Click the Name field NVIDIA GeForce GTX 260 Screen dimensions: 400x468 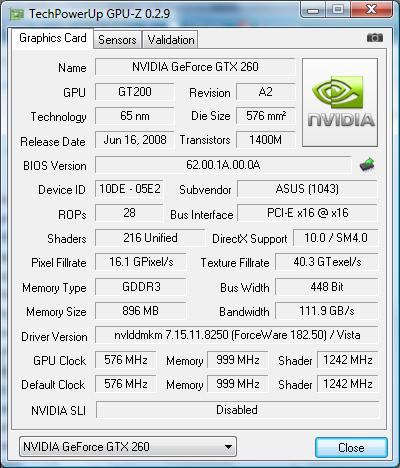point(195,67)
